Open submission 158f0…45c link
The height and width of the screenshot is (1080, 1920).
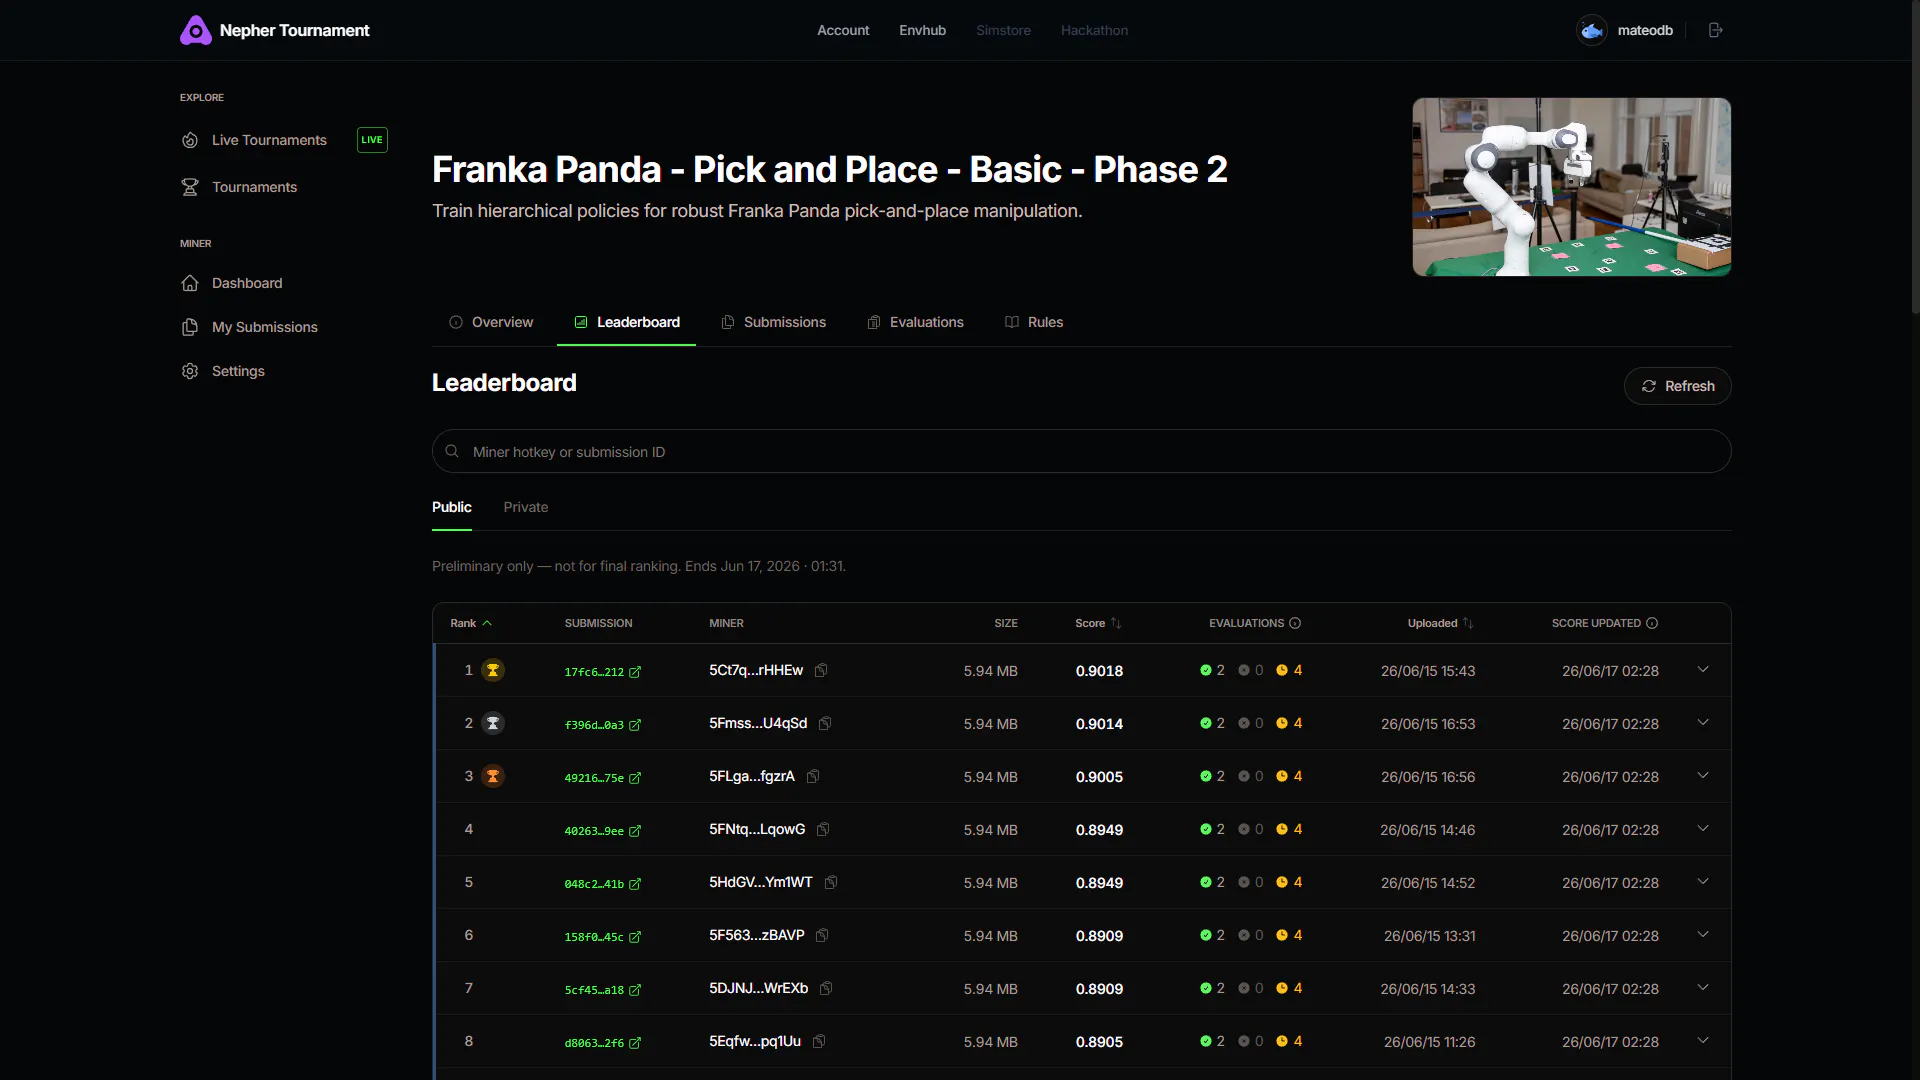tap(602, 937)
